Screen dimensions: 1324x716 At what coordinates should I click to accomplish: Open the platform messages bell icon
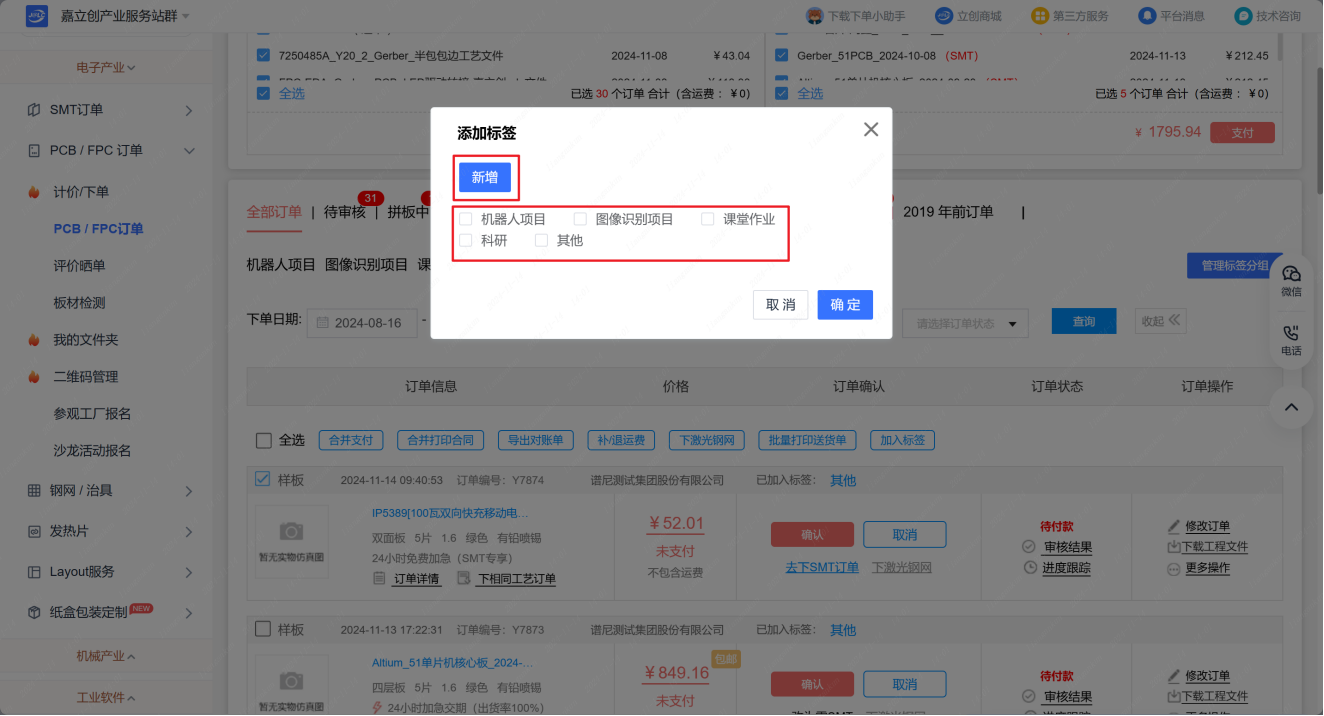pos(1147,16)
